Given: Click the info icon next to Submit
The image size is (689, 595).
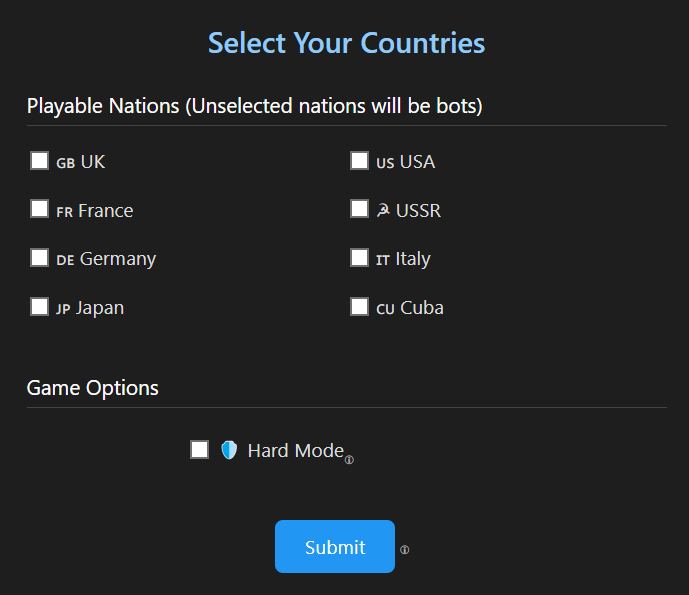Looking at the screenshot, I should point(405,549).
